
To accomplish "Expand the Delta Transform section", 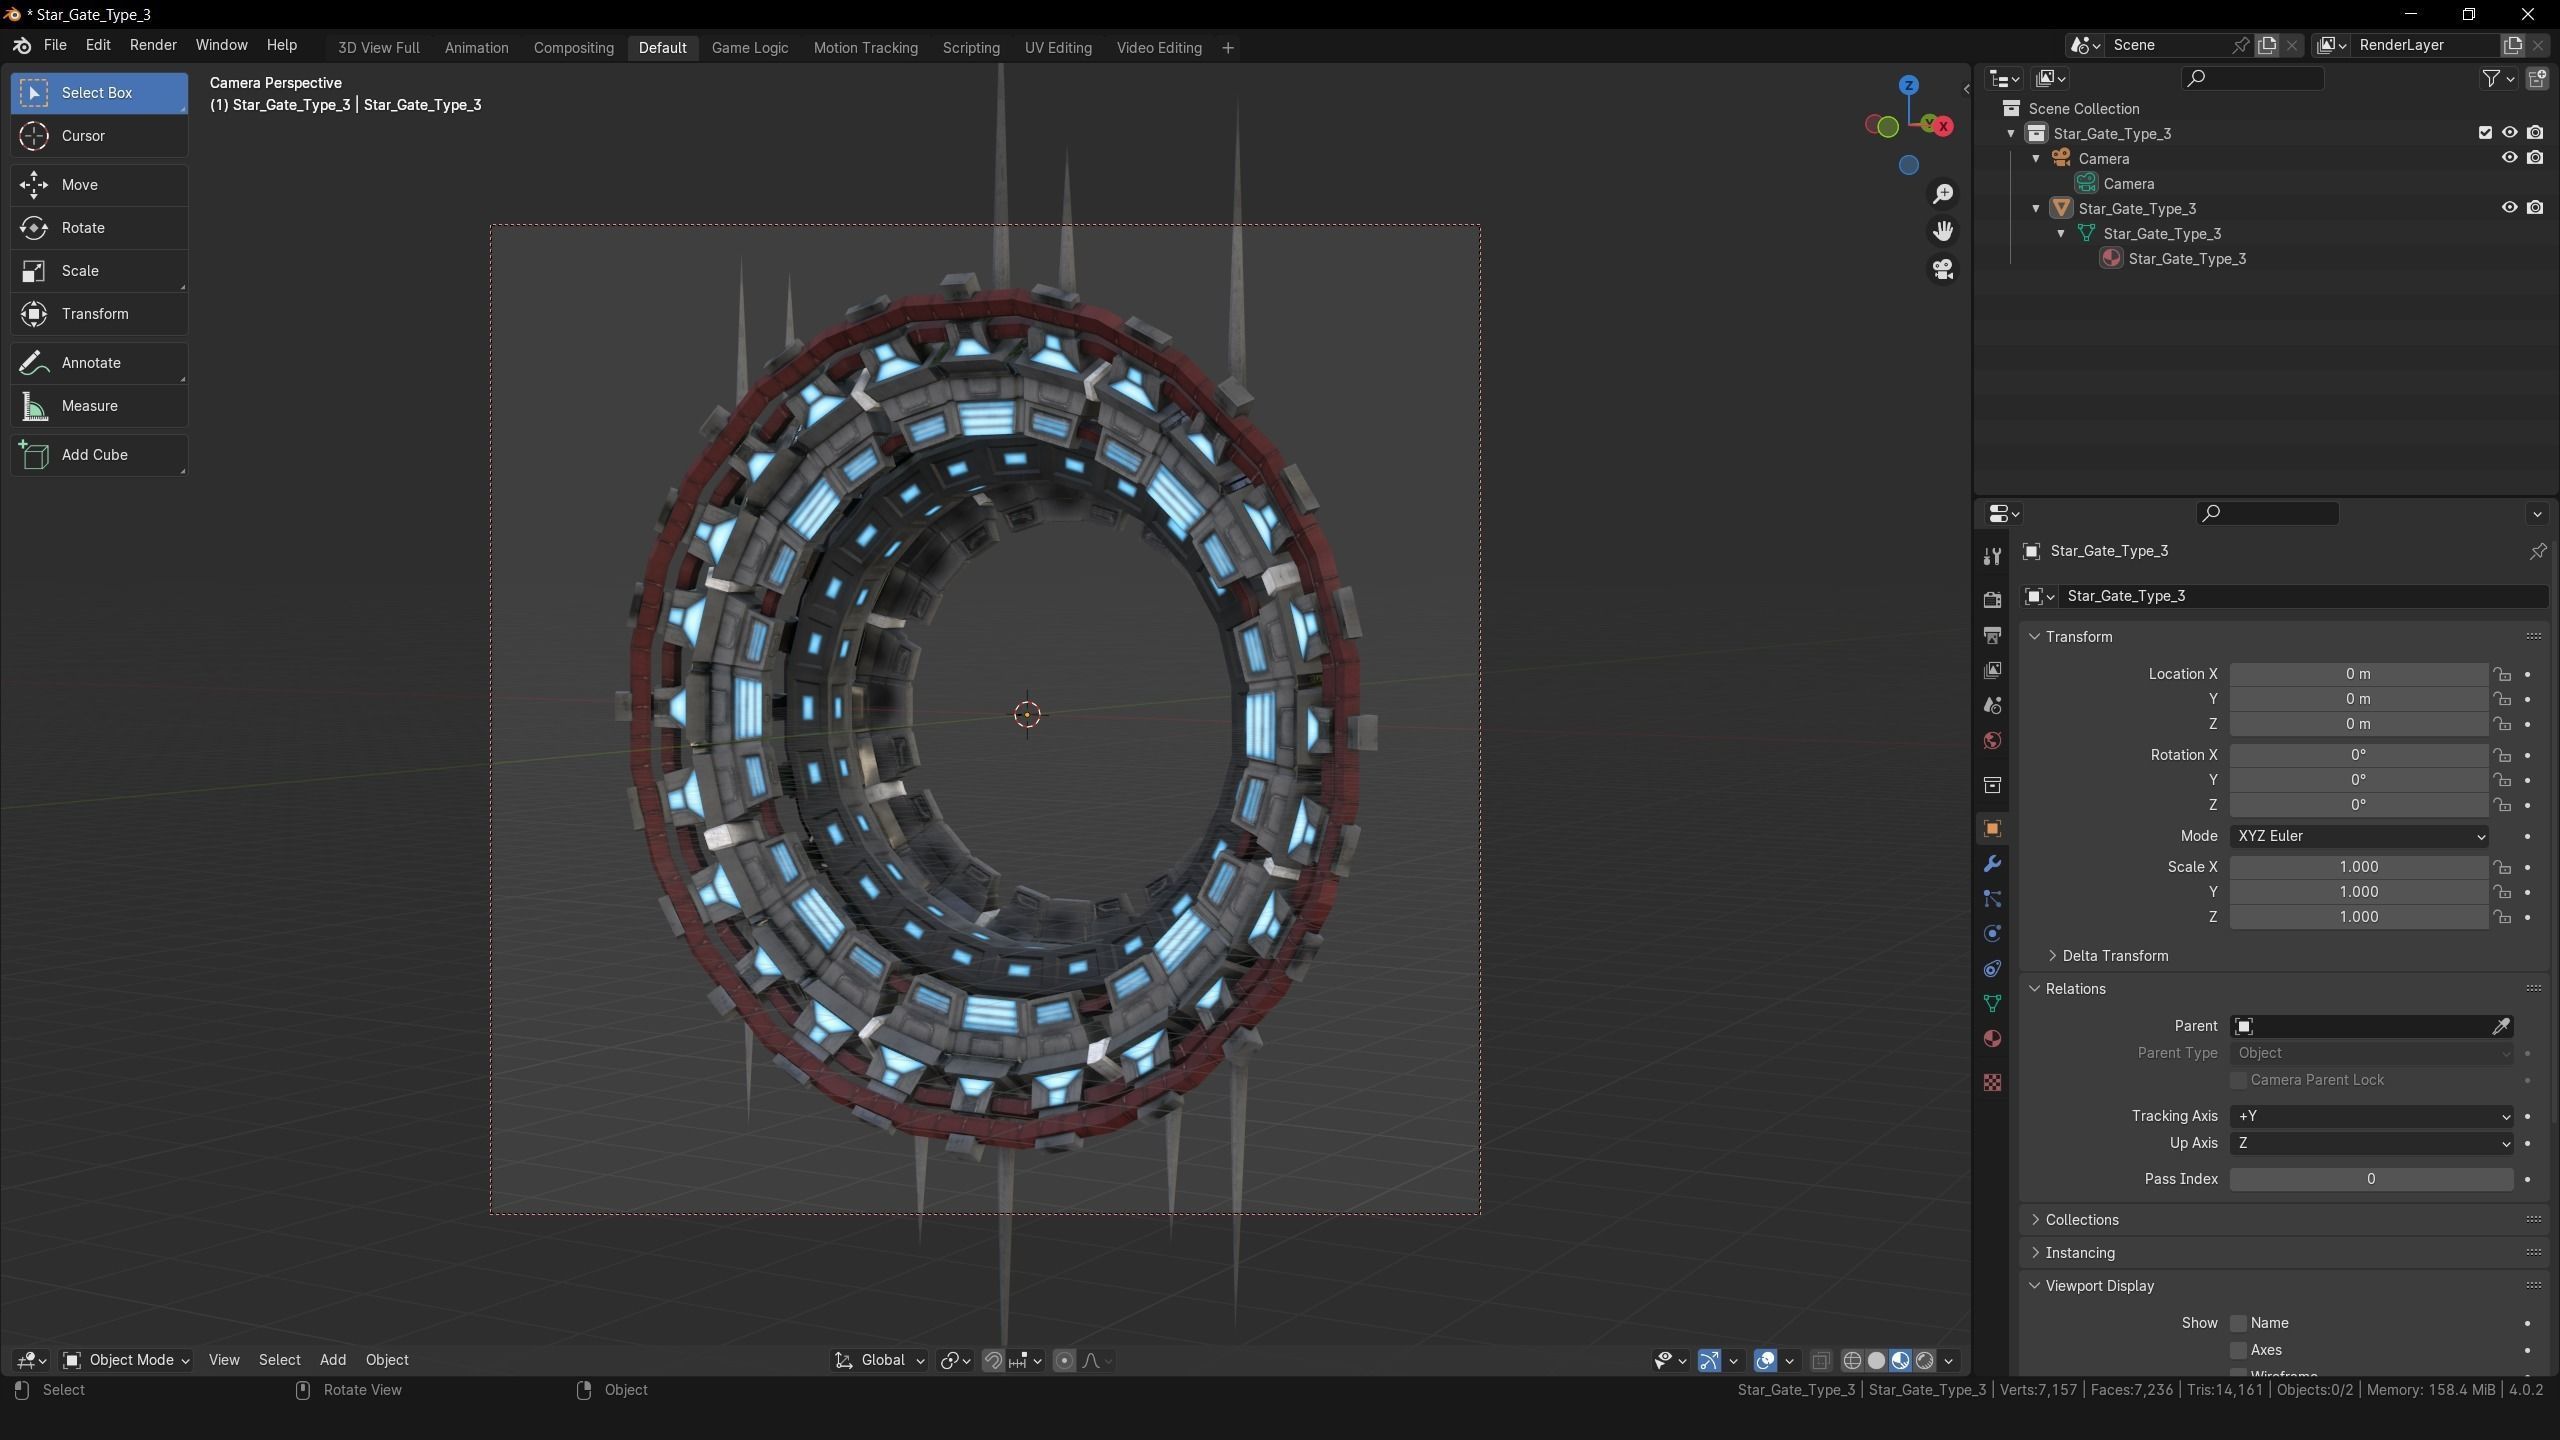I will coord(2114,956).
